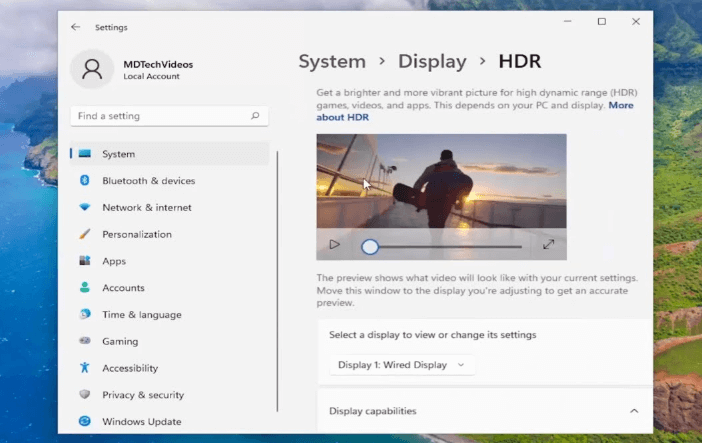
Task: Open Time & language settings
Action: pyautogui.click(x=141, y=315)
